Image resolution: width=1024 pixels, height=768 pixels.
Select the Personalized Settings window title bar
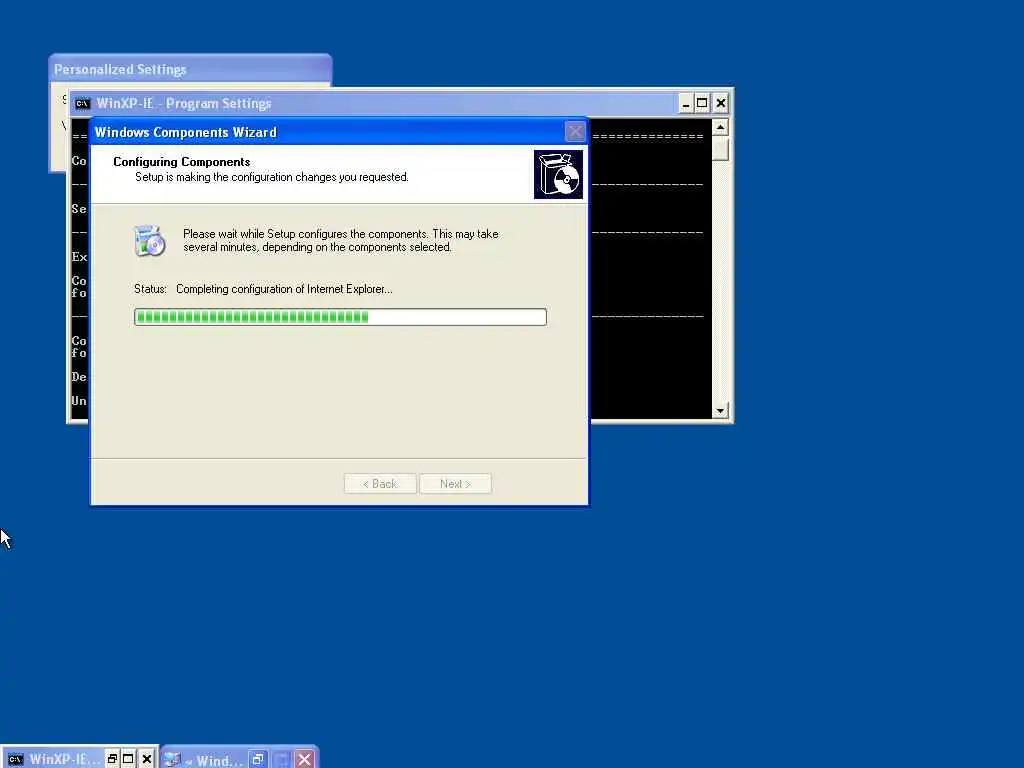click(x=190, y=69)
